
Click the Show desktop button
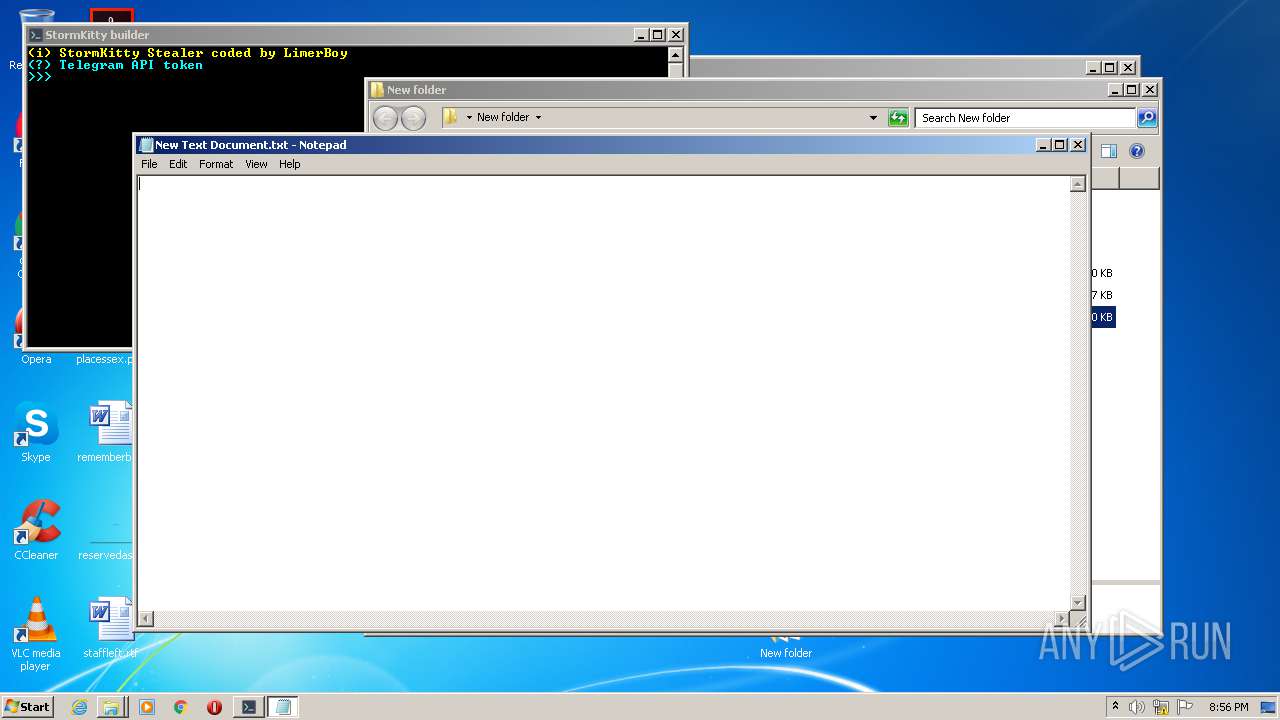pyautogui.click(x=1268, y=707)
